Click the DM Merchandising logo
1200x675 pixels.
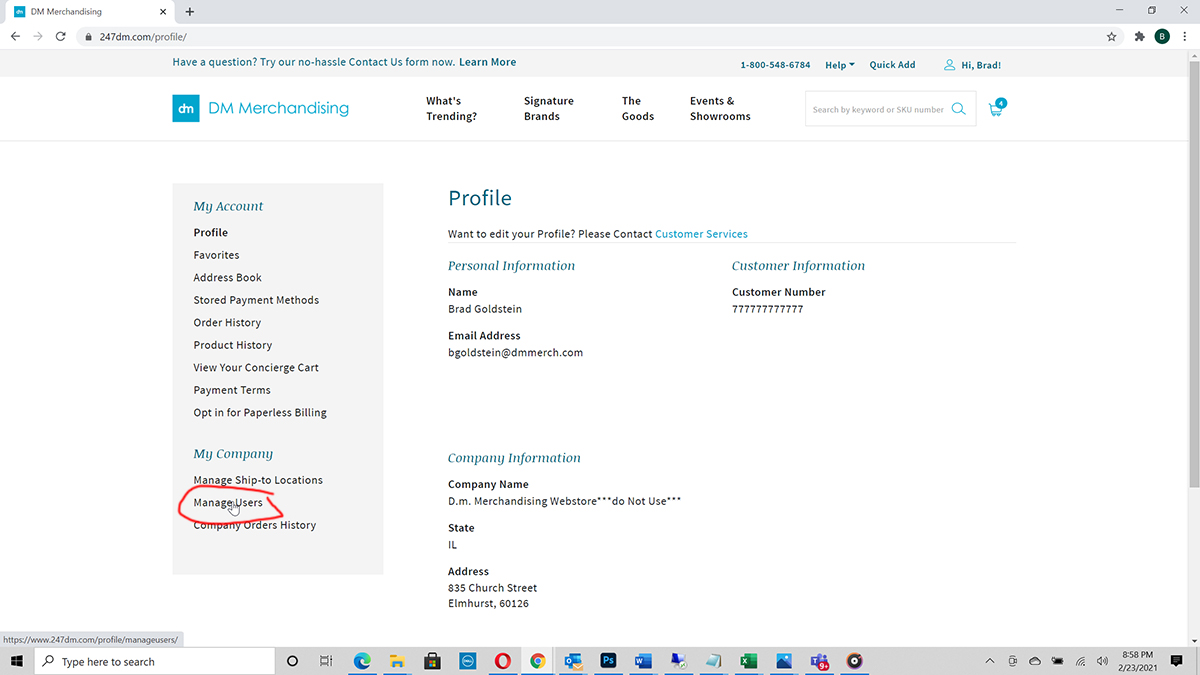tap(261, 108)
